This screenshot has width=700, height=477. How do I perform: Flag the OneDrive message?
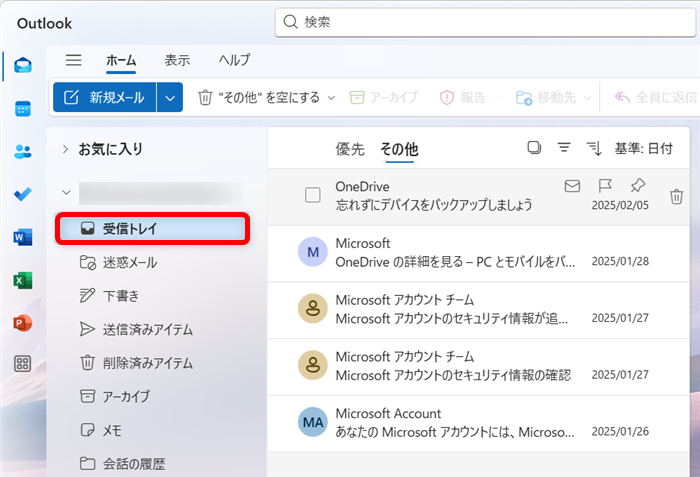tap(605, 186)
